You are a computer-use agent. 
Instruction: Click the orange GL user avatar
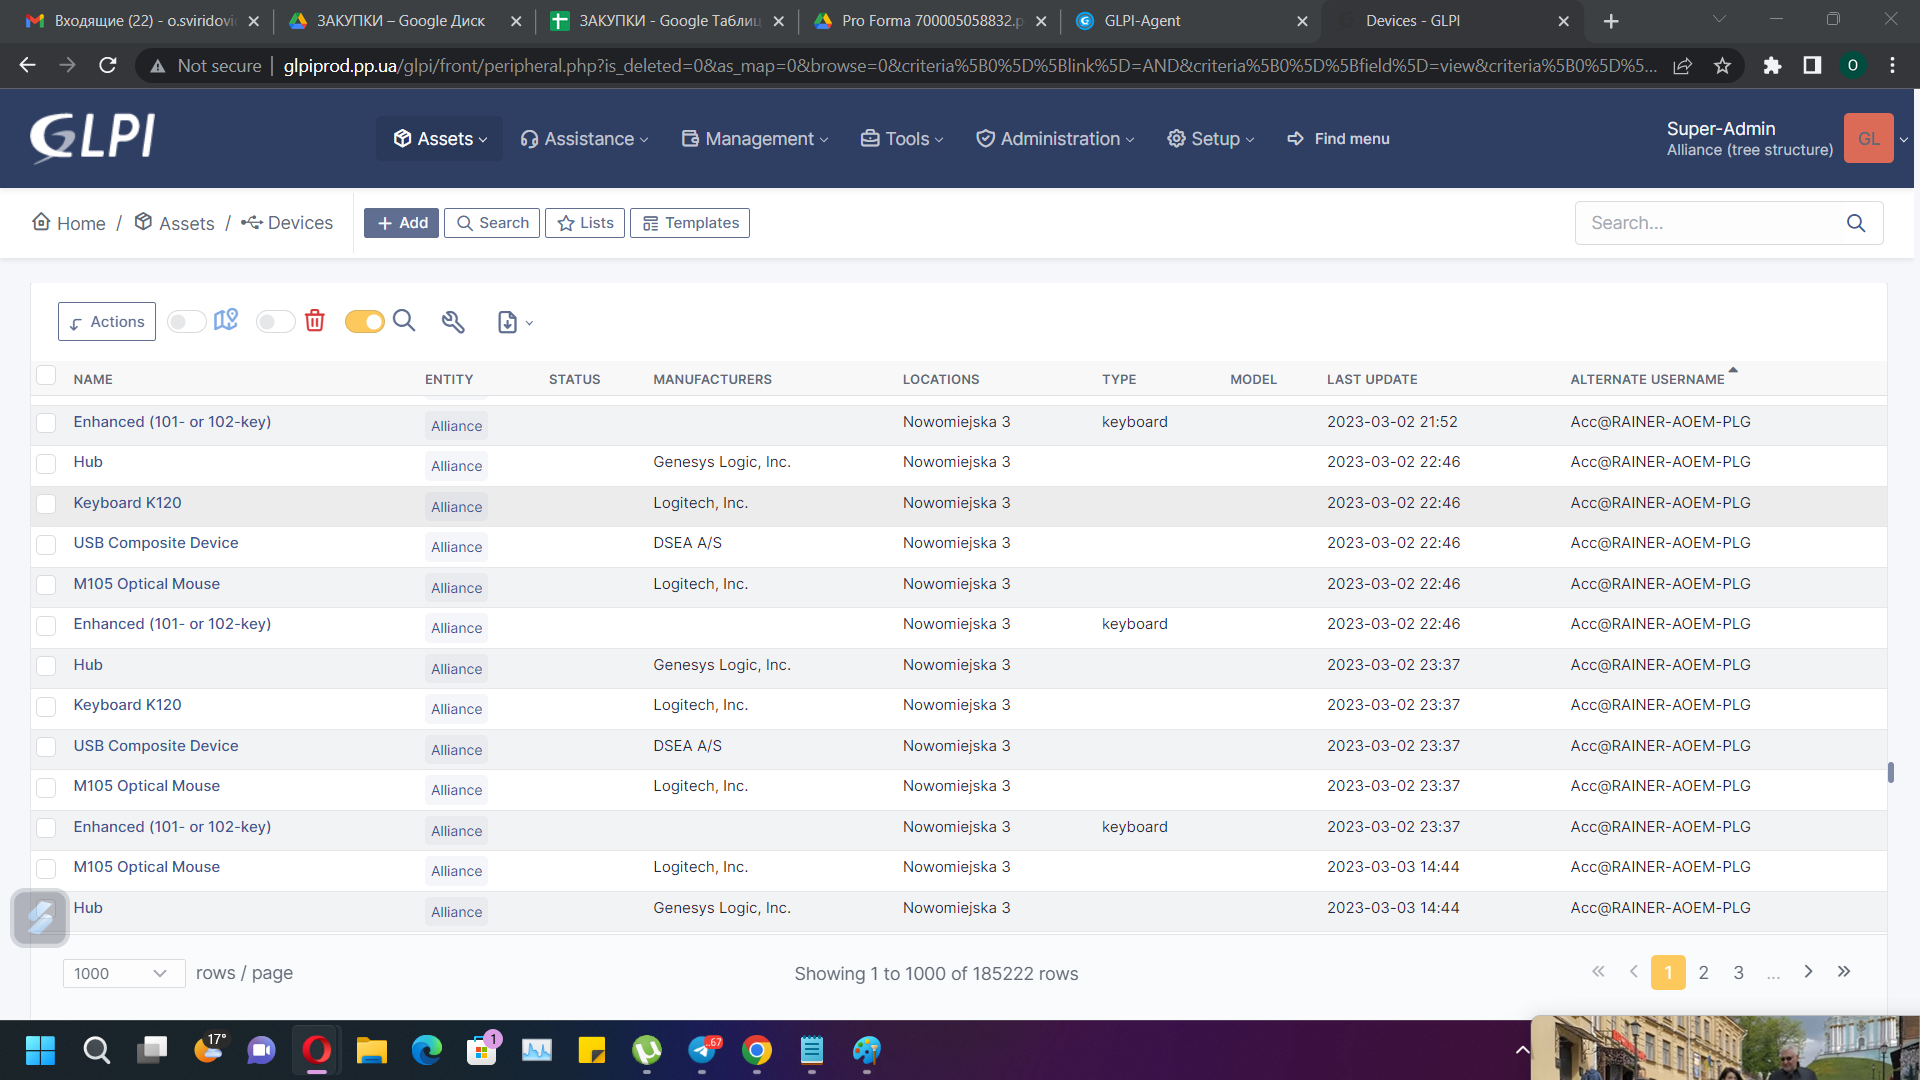pyautogui.click(x=1868, y=138)
